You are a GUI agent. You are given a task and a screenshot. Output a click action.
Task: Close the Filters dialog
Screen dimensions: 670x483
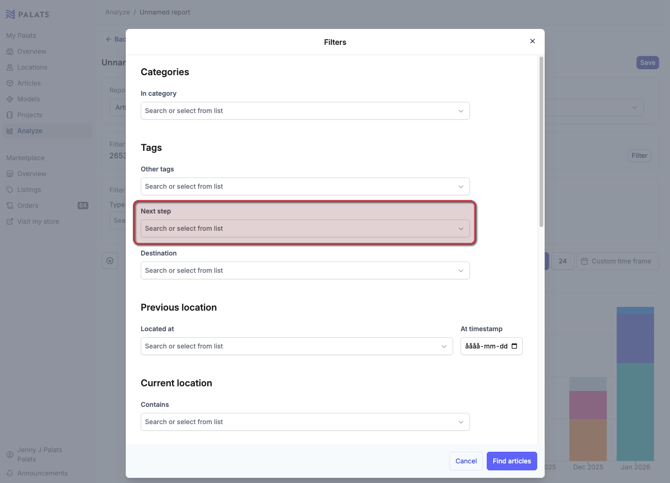pos(532,41)
